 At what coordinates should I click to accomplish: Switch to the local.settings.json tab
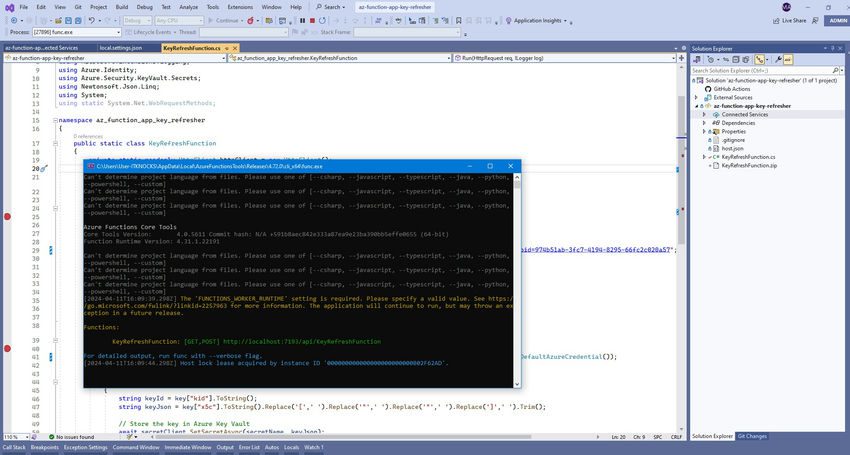tap(121, 48)
